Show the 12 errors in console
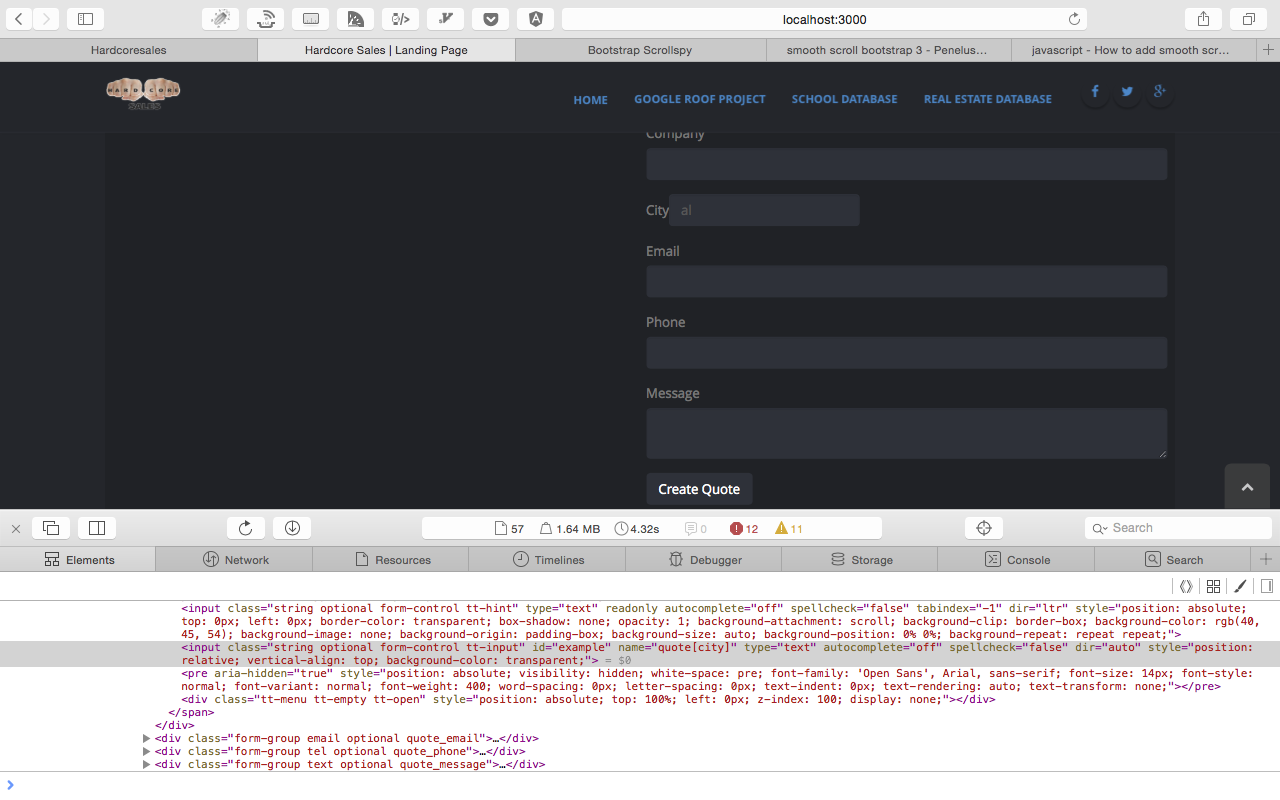1280x800 pixels. click(x=744, y=529)
